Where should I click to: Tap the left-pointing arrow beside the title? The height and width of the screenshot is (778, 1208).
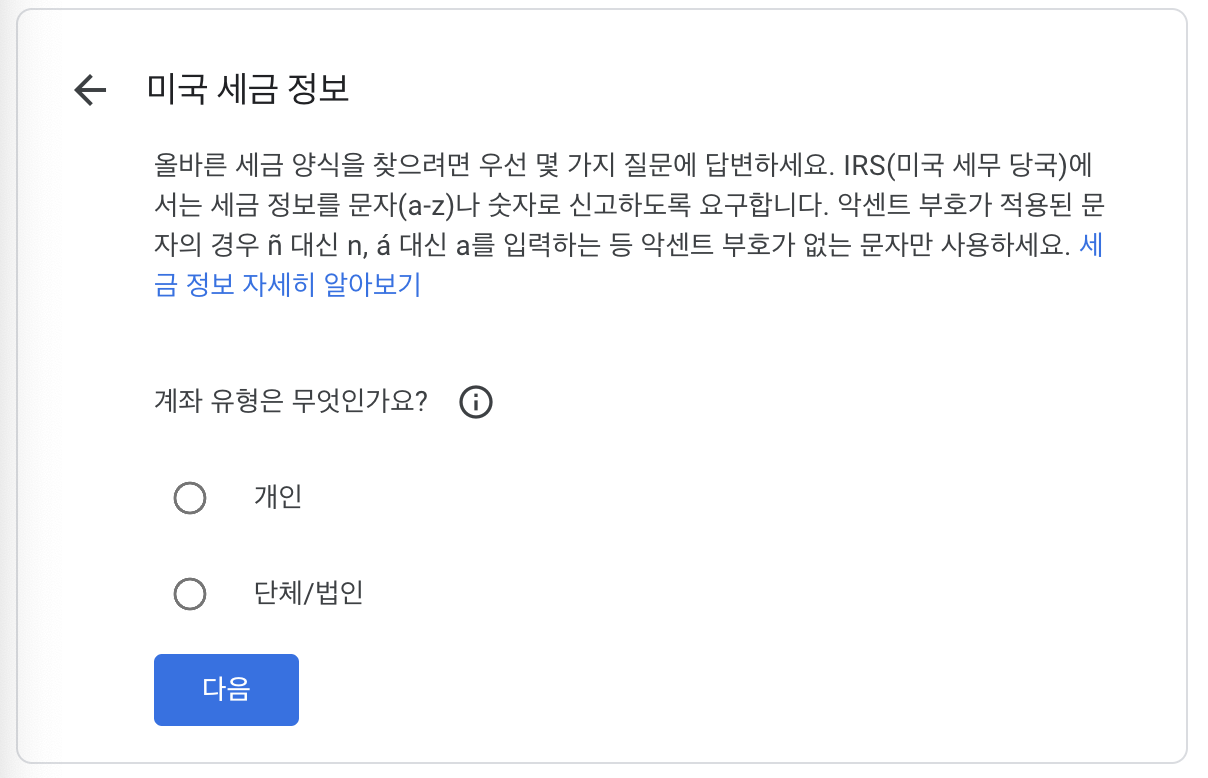point(89,90)
